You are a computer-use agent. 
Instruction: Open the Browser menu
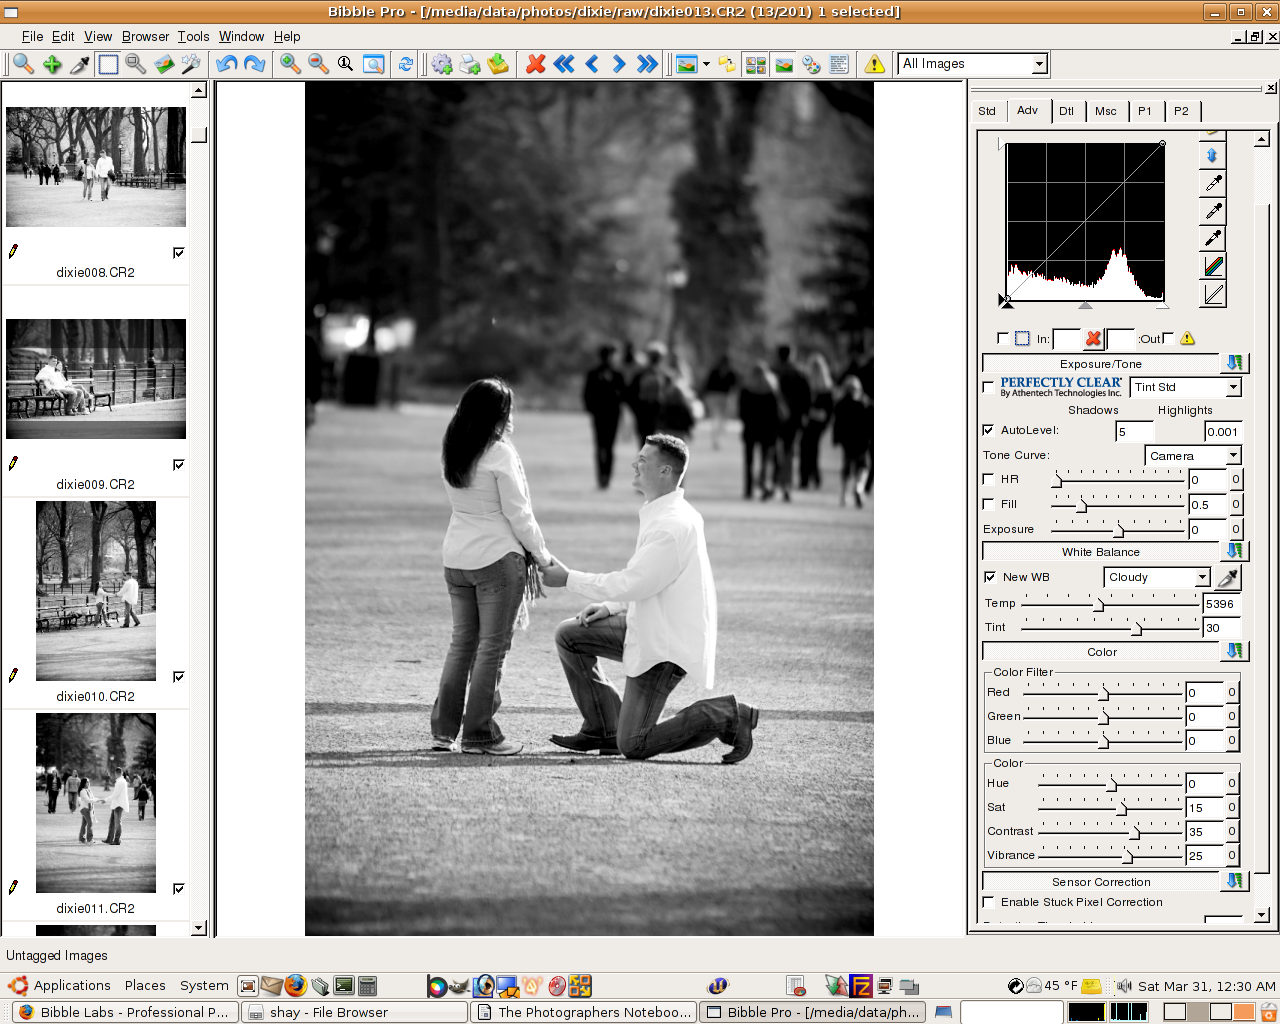145,36
